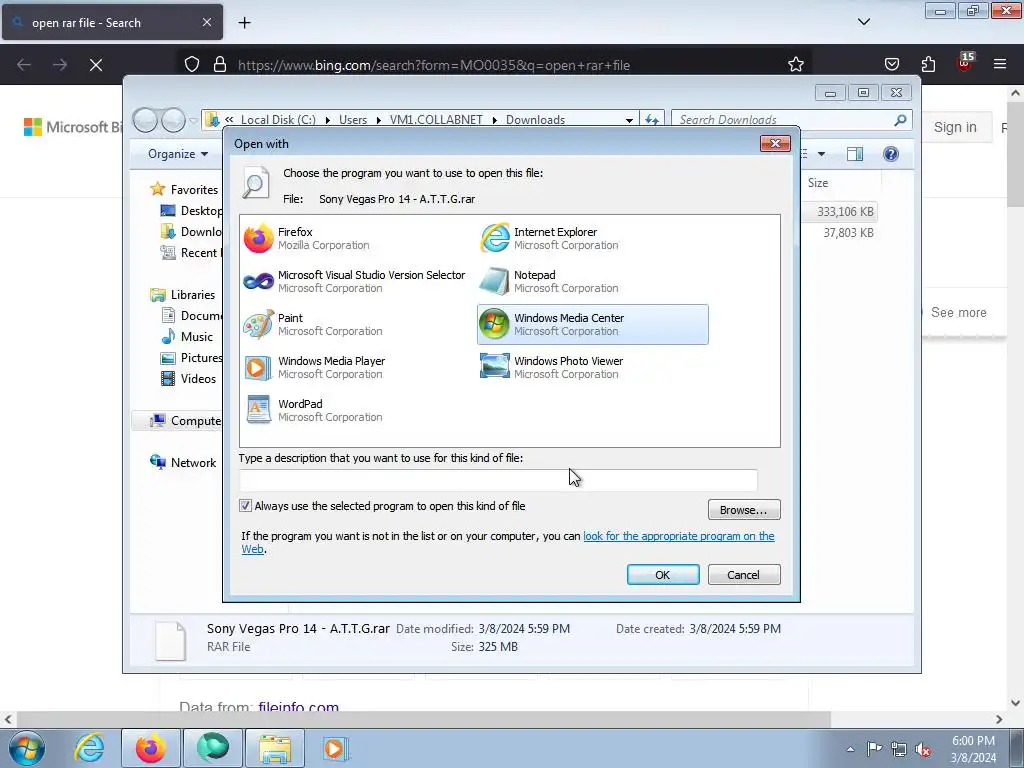This screenshot has height=768, width=1024.
Task: Click See more on the Bing page
Action: (958, 313)
